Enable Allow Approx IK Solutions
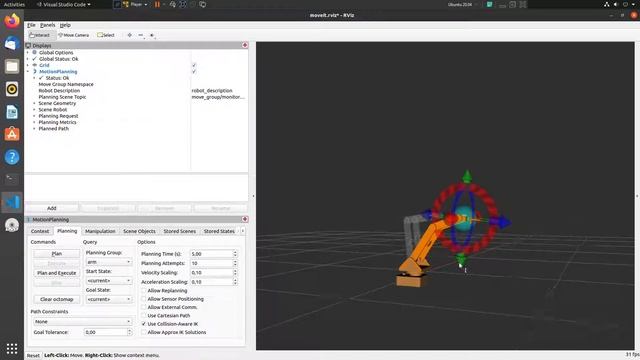The height and width of the screenshot is (360, 640). click(144, 332)
